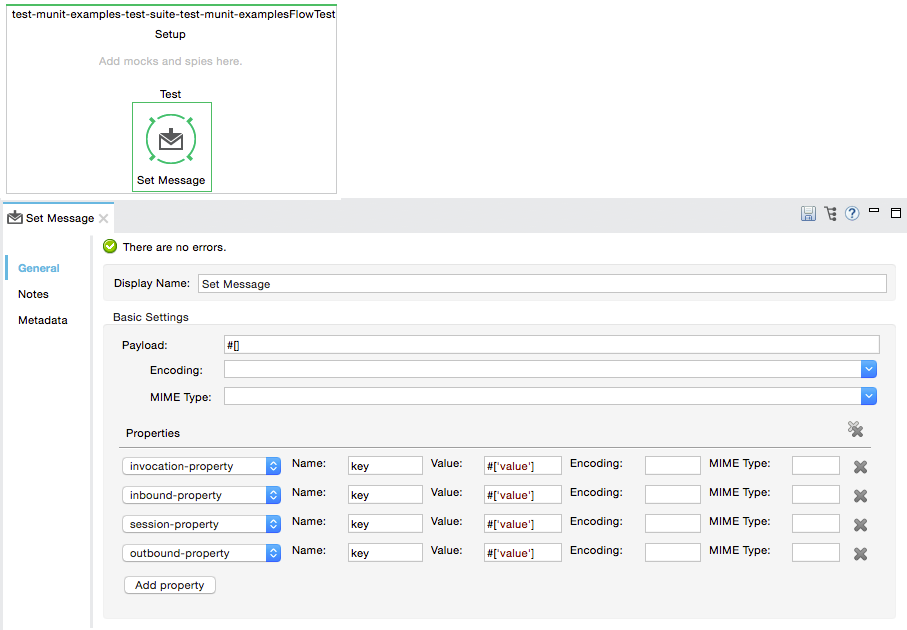Delete the invocation-property row
Image resolution: width=907 pixels, height=630 pixels.
[860, 467]
